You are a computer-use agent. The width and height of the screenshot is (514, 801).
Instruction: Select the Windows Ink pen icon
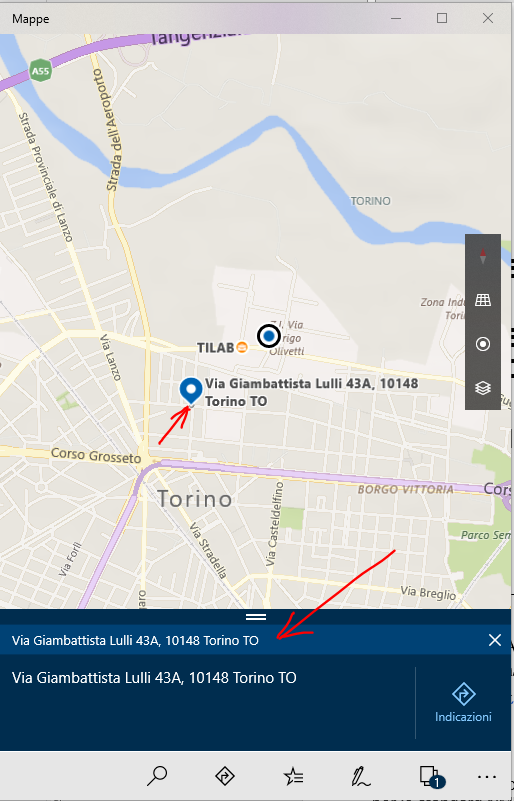coord(361,776)
